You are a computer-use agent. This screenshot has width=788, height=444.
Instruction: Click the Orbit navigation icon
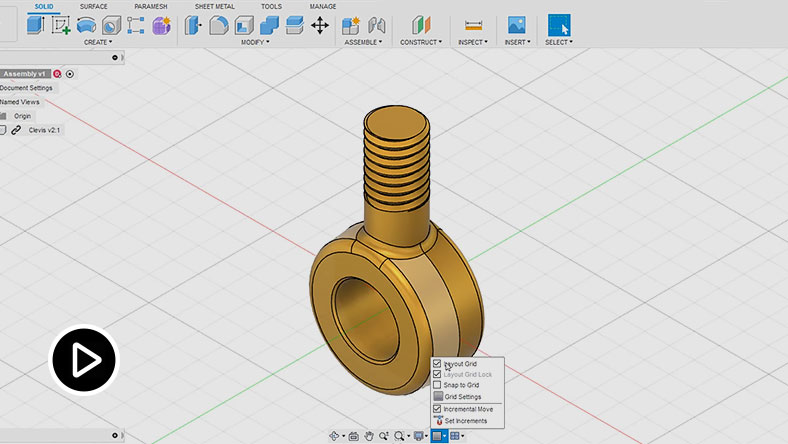pyautogui.click(x=335, y=436)
